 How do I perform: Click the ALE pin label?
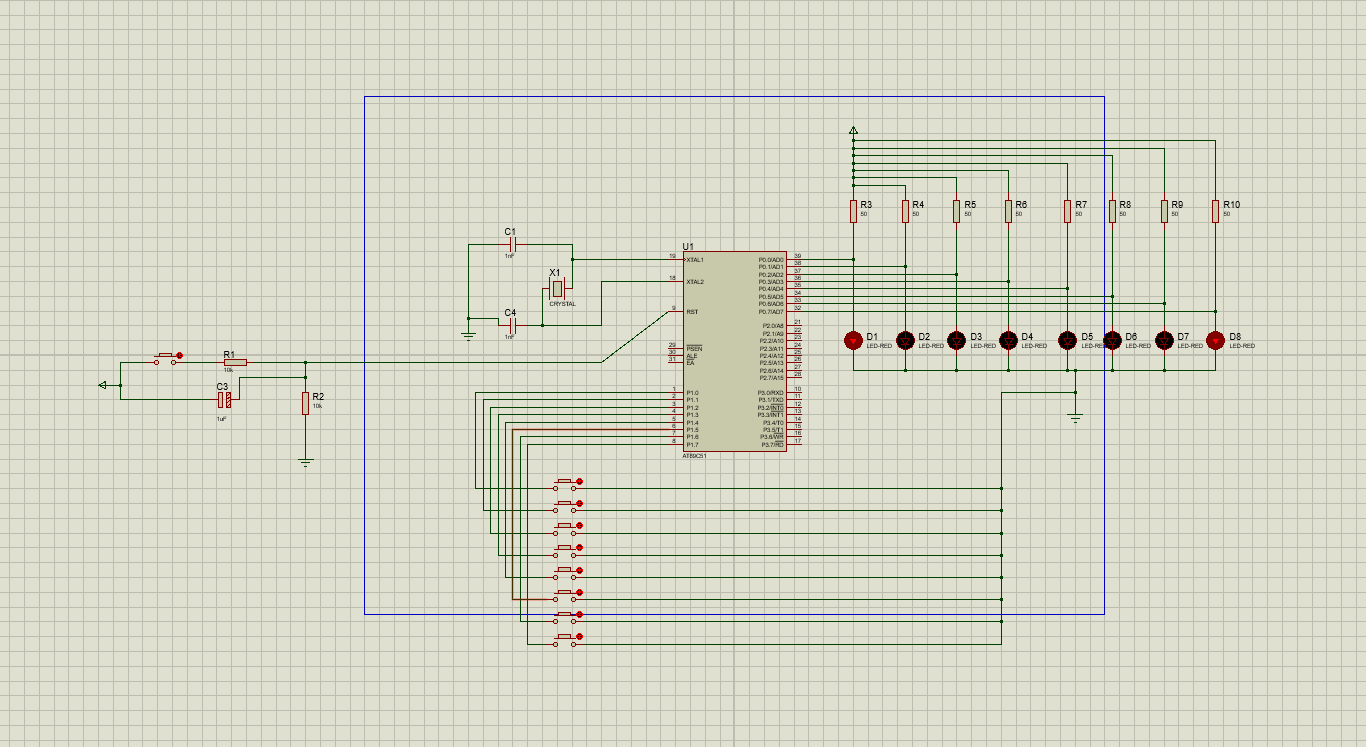point(692,355)
